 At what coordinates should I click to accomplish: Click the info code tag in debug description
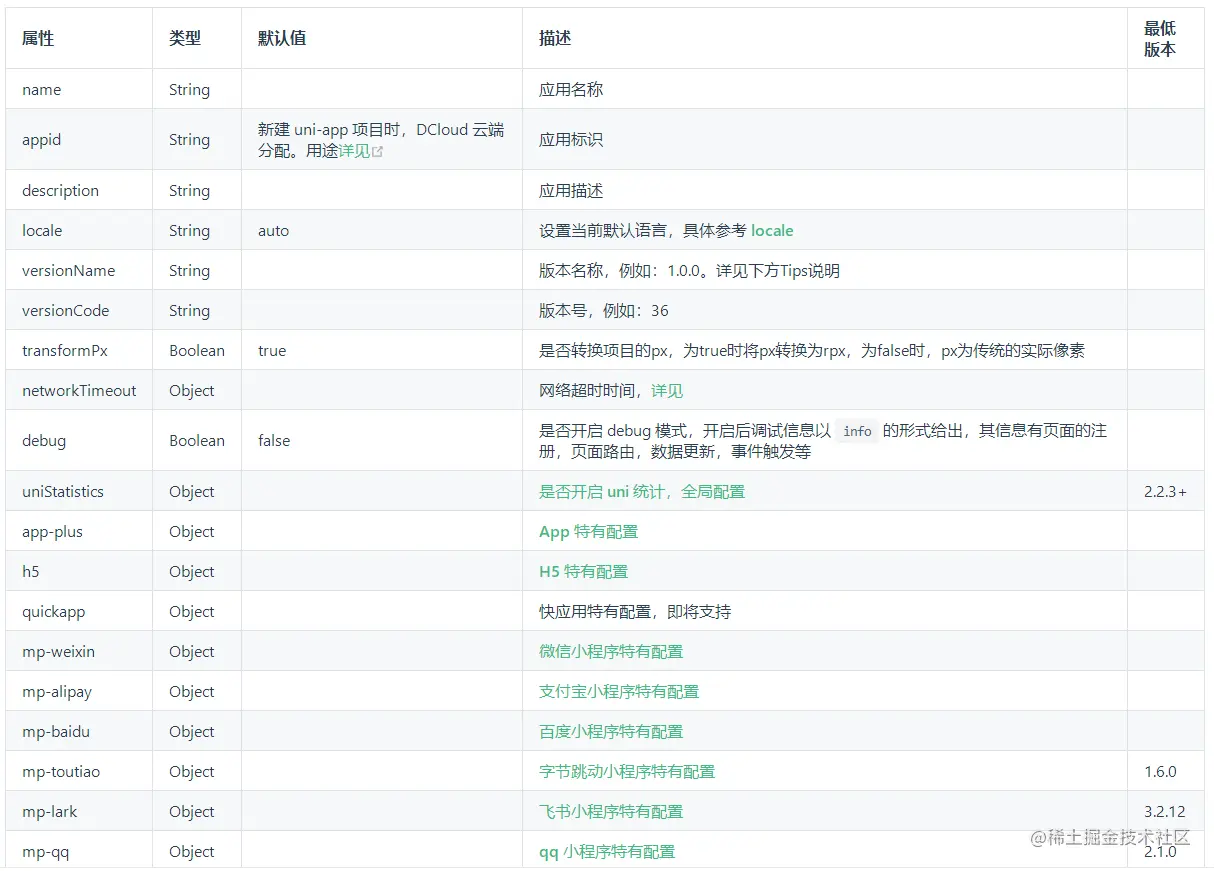(x=857, y=431)
